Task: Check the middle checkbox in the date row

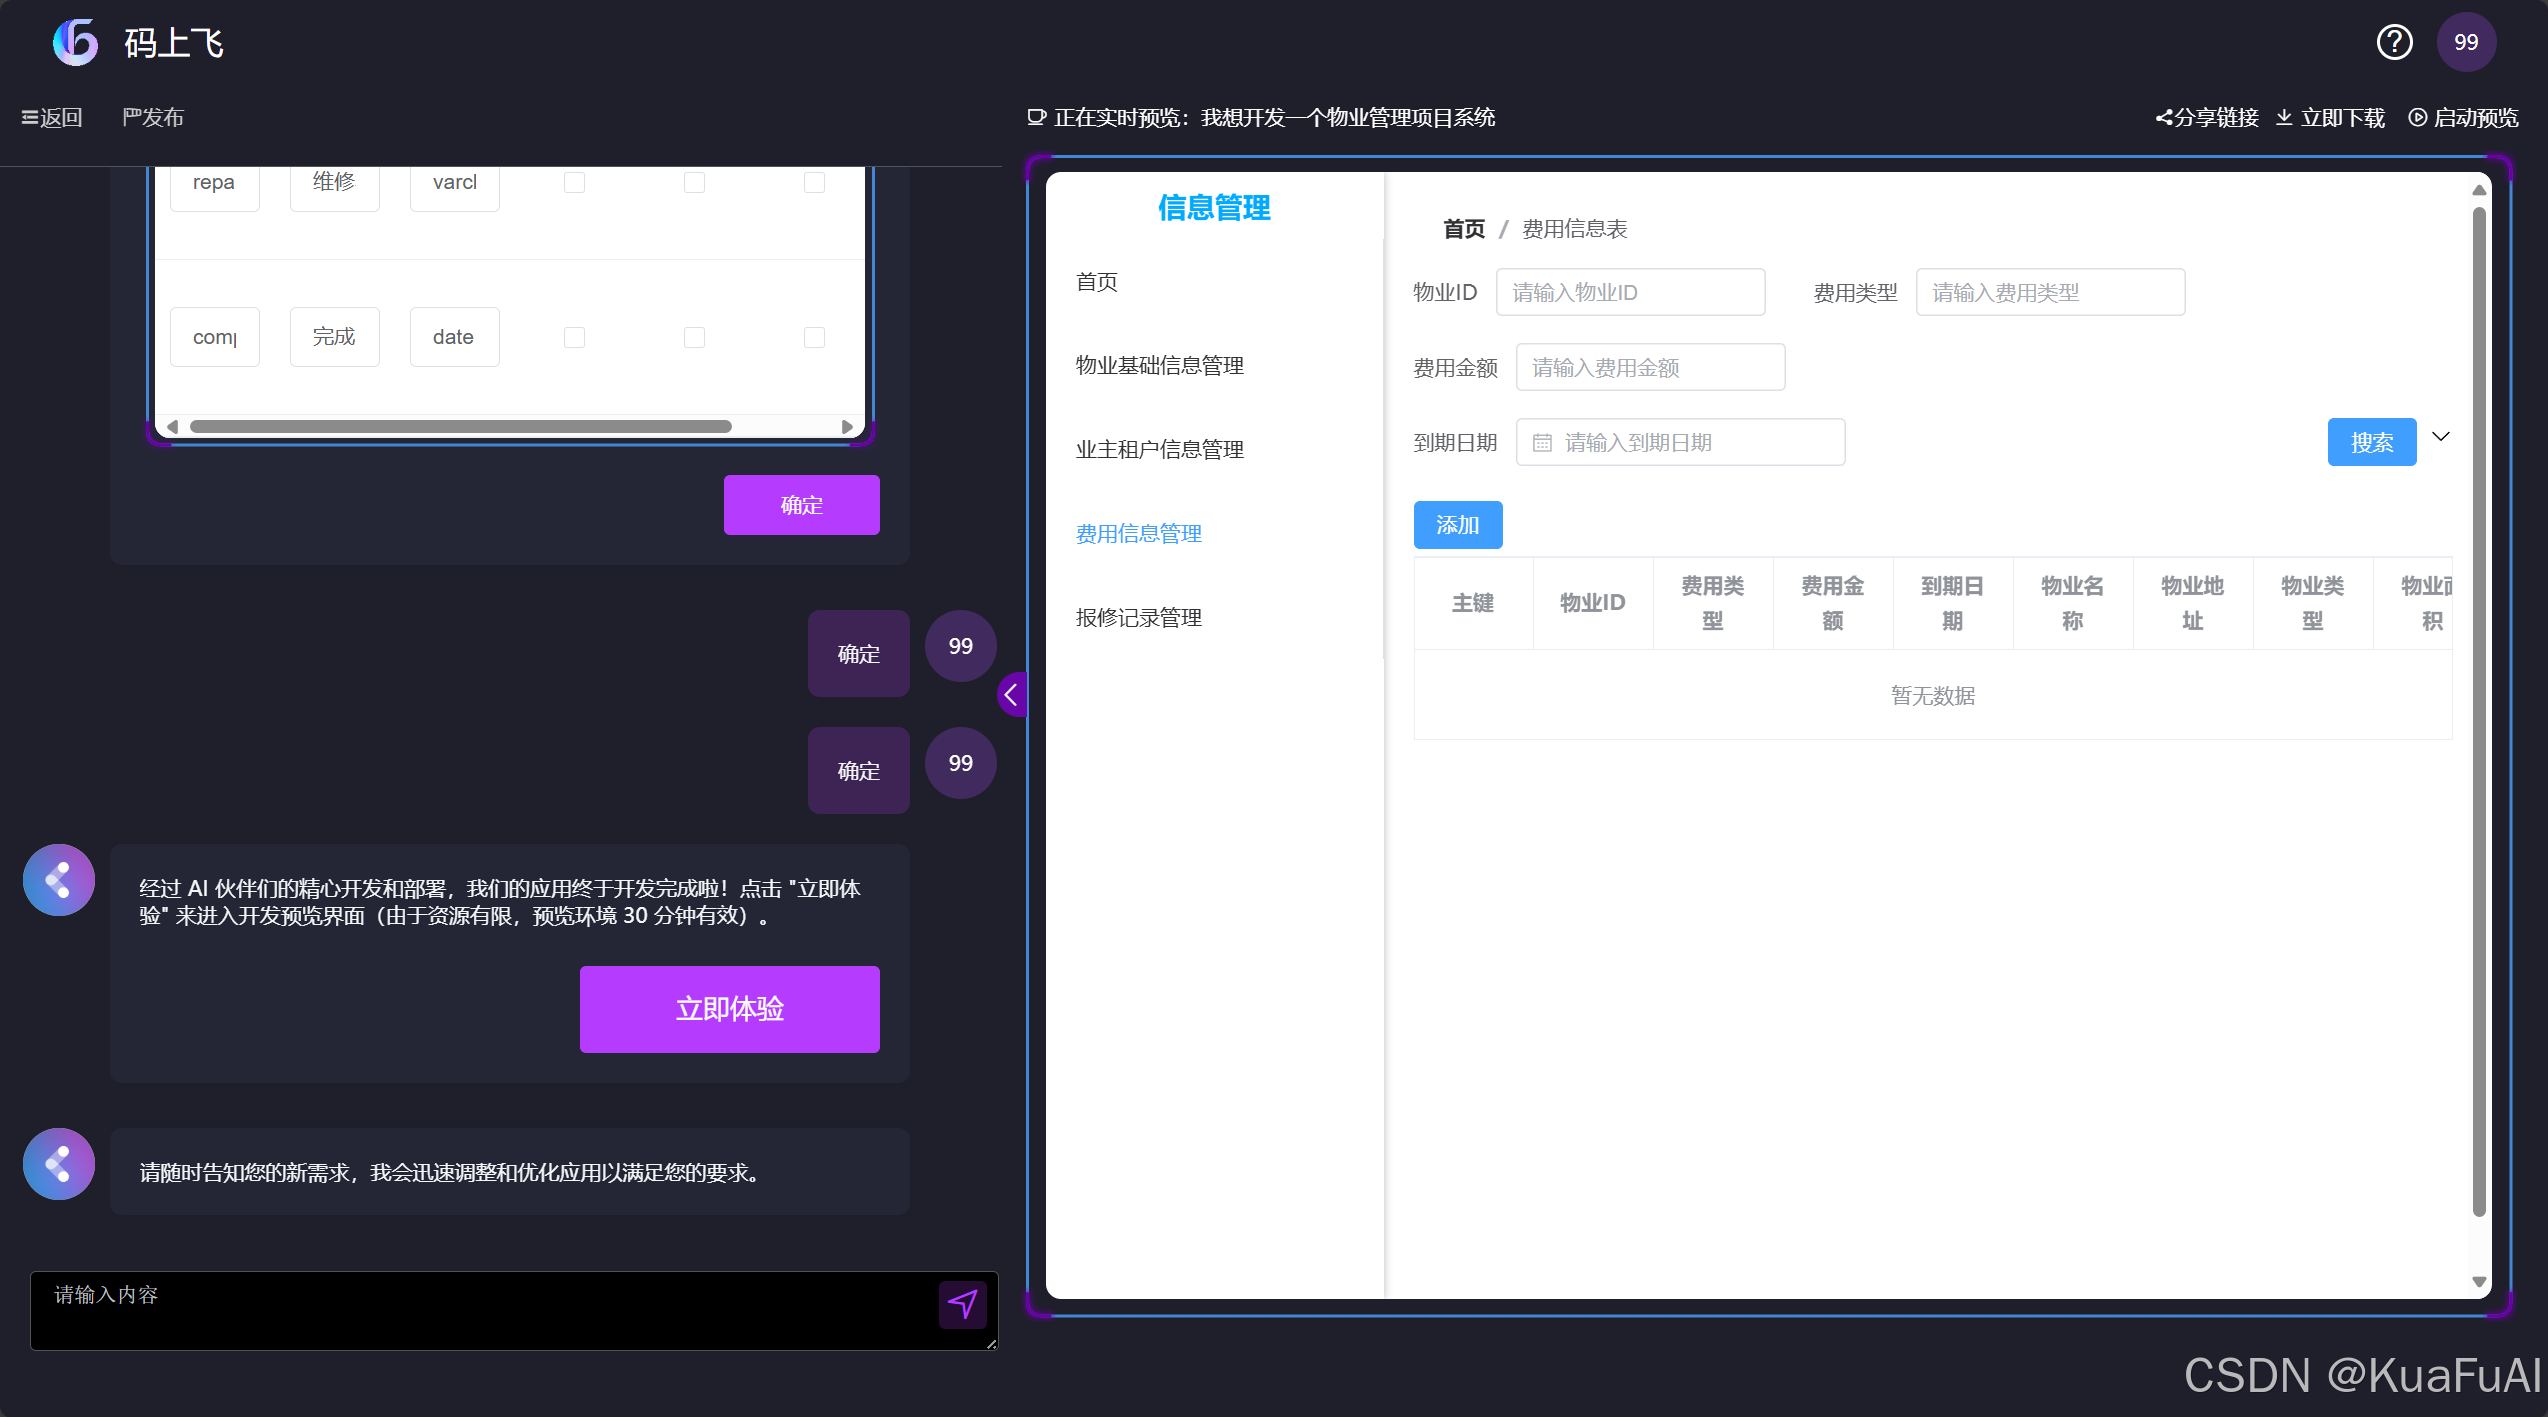Action: pos(694,337)
